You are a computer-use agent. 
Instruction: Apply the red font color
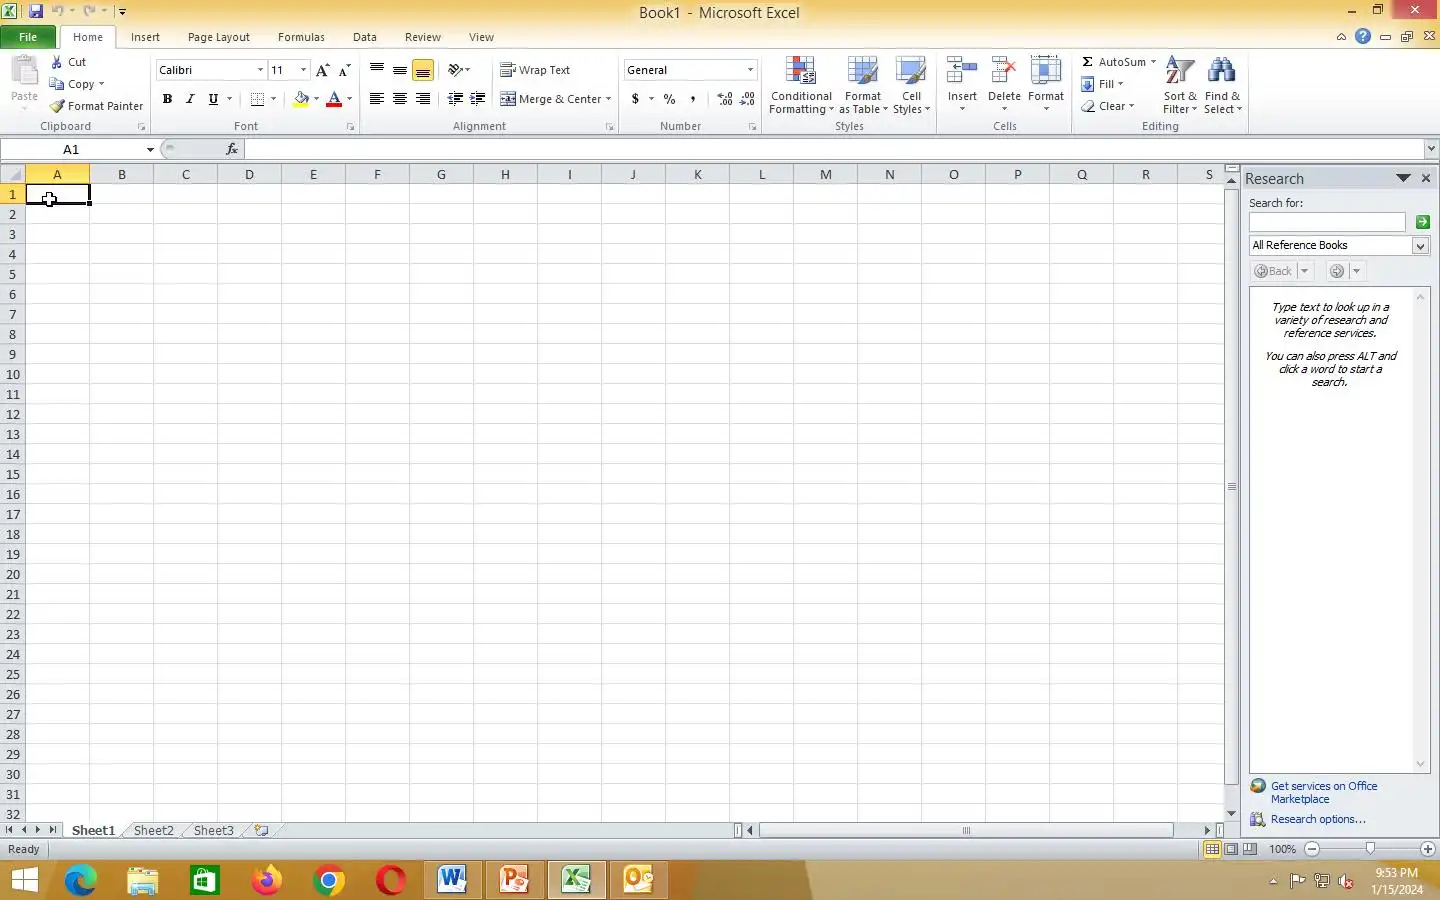point(334,99)
